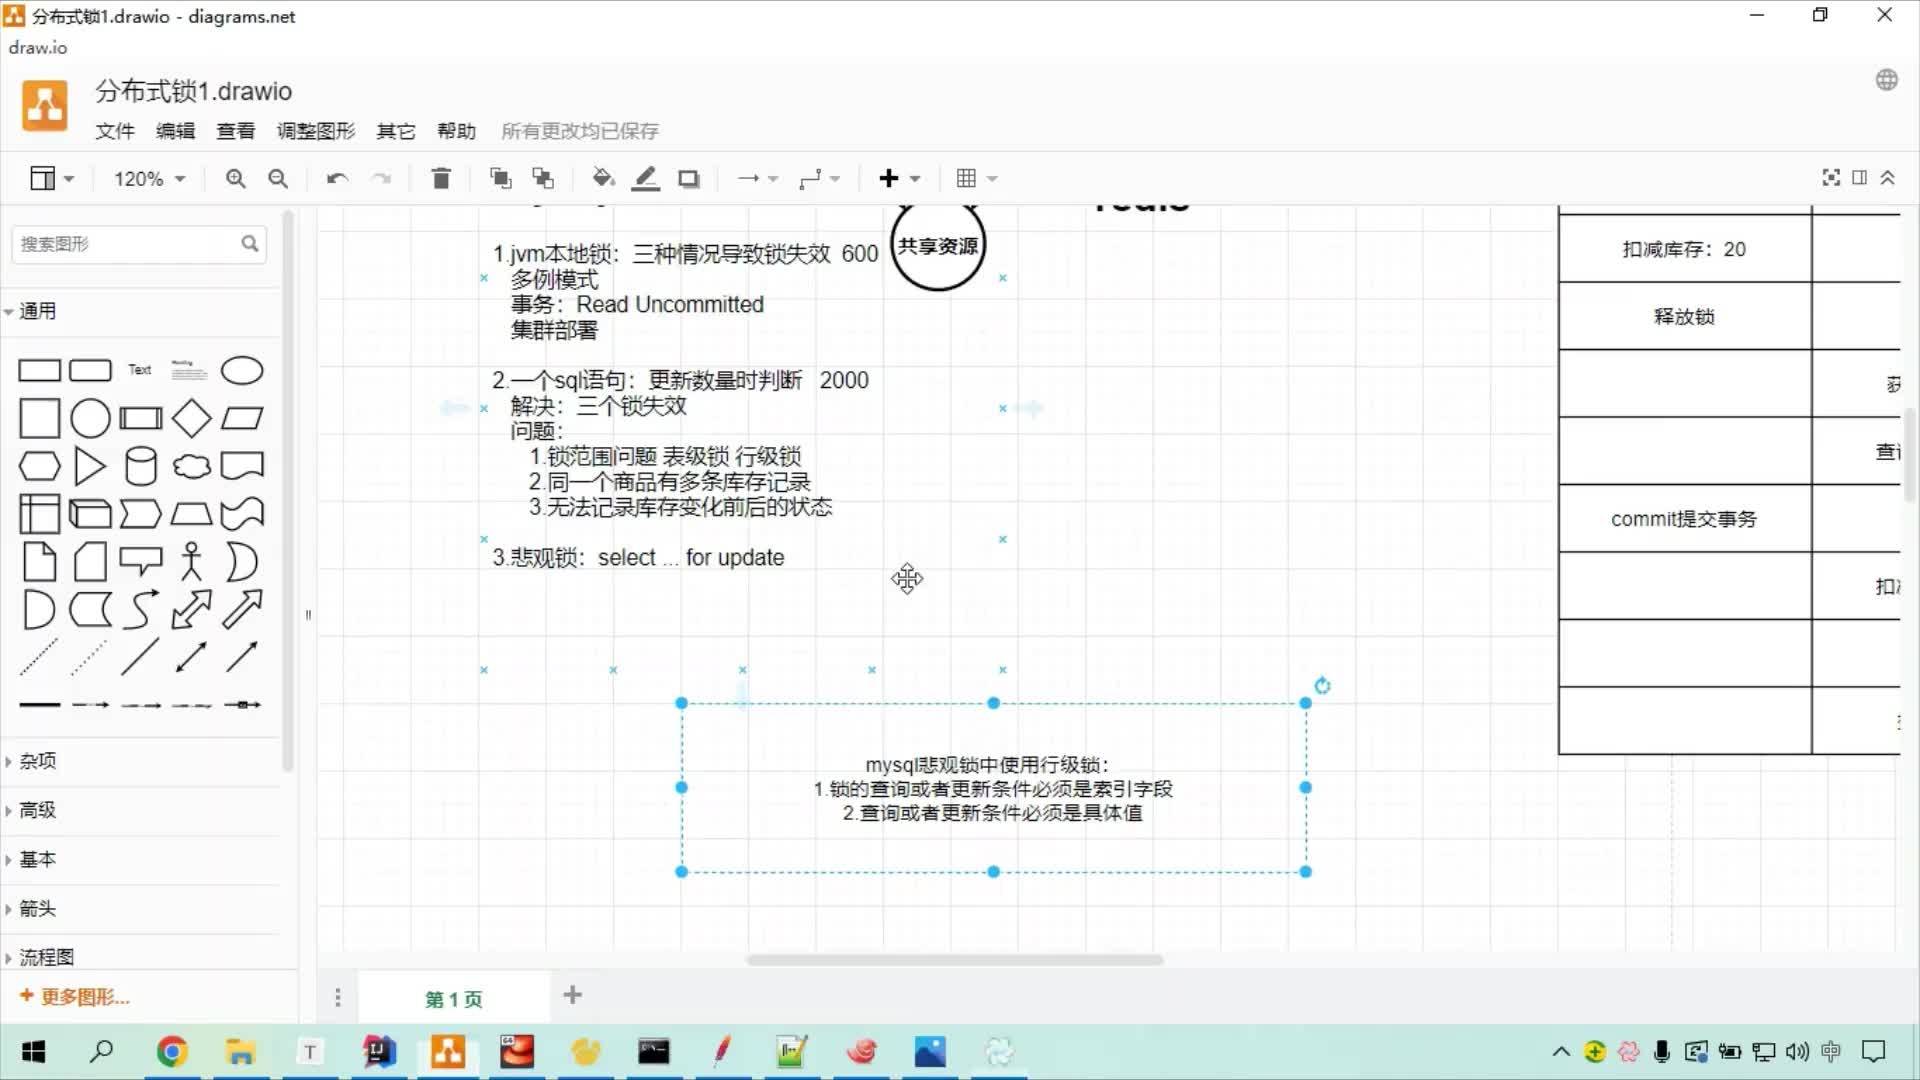Open connection arrow style dropdown
The height and width of the screenshot is (1080, 1920).
[757, 179]
